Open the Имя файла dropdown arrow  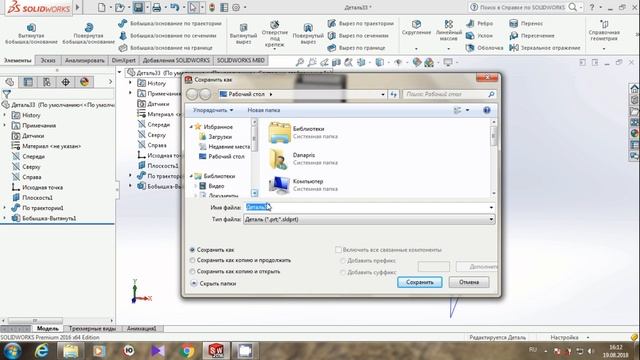coord(491,207)
